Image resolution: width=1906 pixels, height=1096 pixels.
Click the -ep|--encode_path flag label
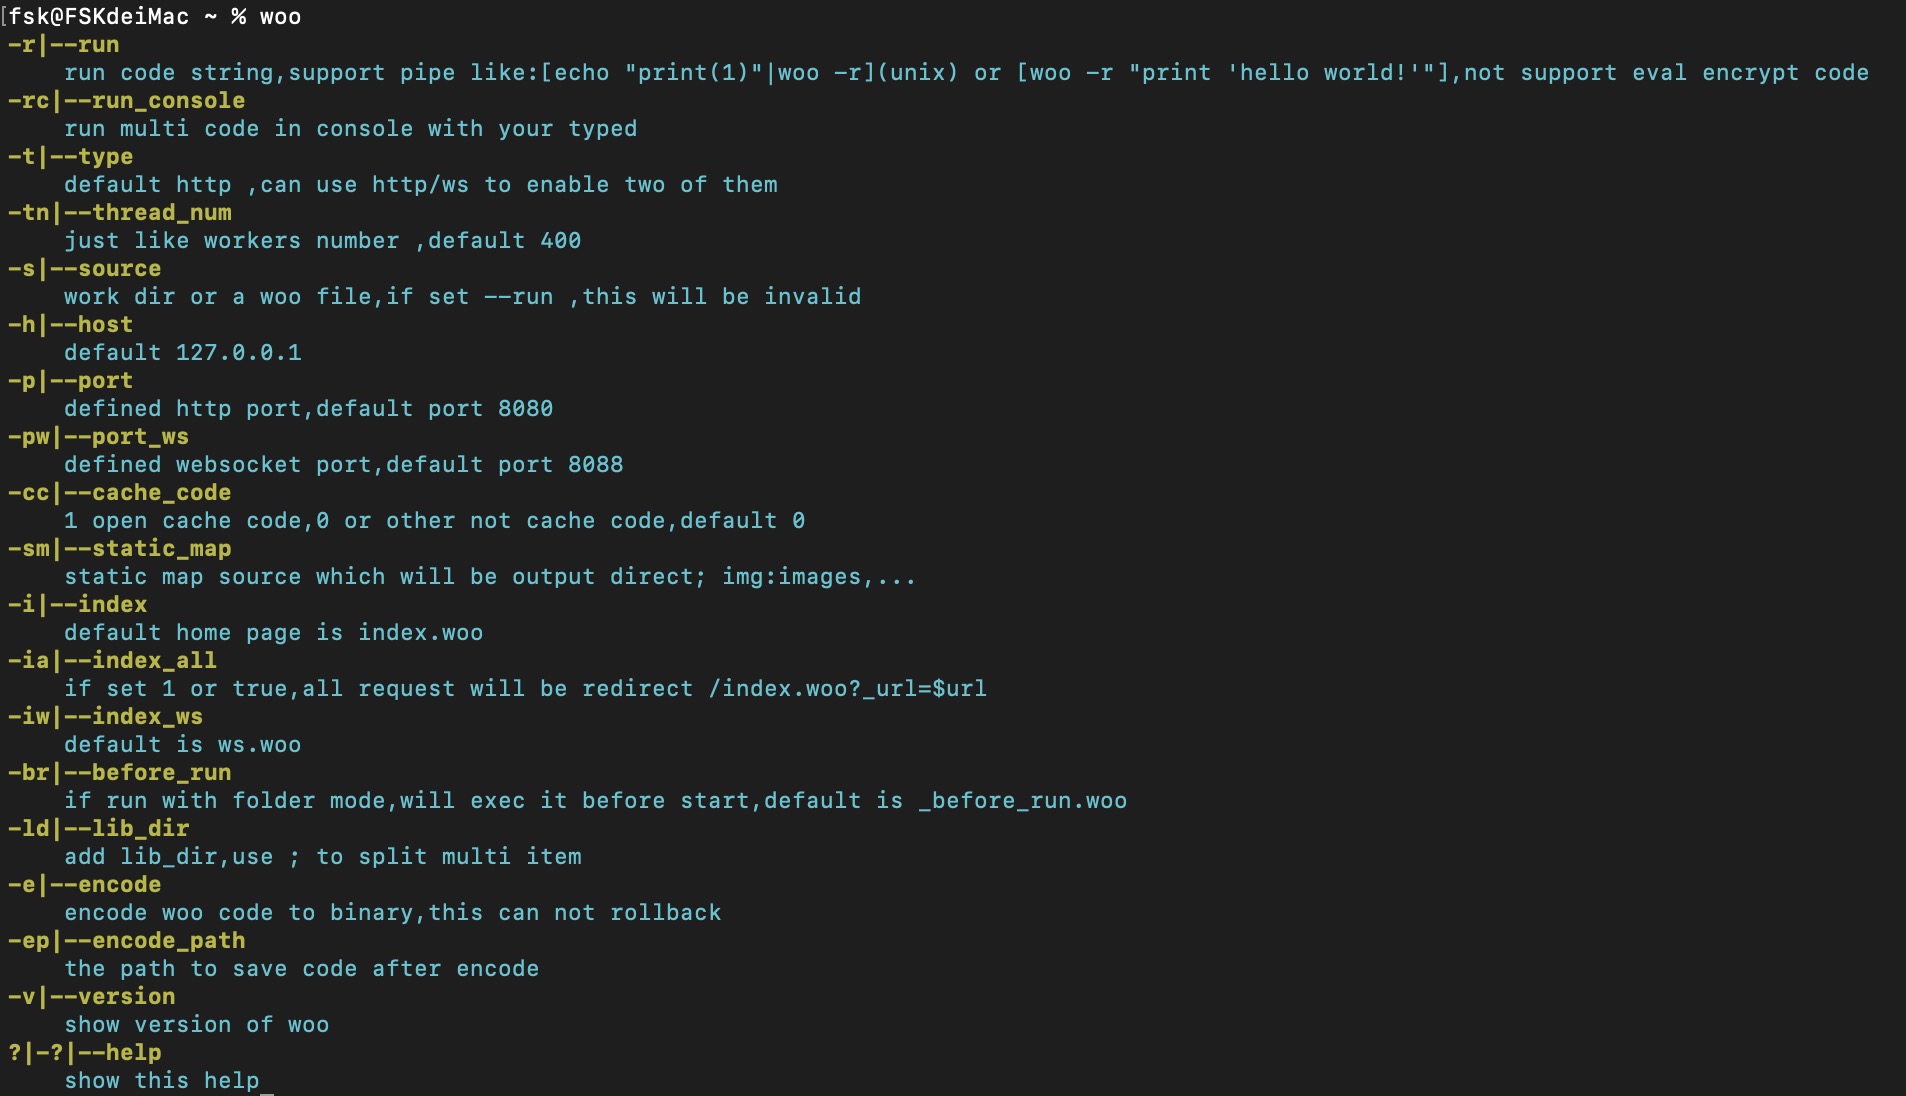126,941
